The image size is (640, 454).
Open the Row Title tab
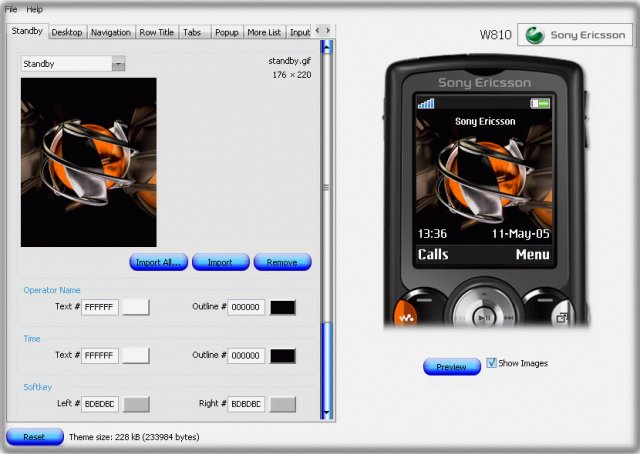pos(157,32)
